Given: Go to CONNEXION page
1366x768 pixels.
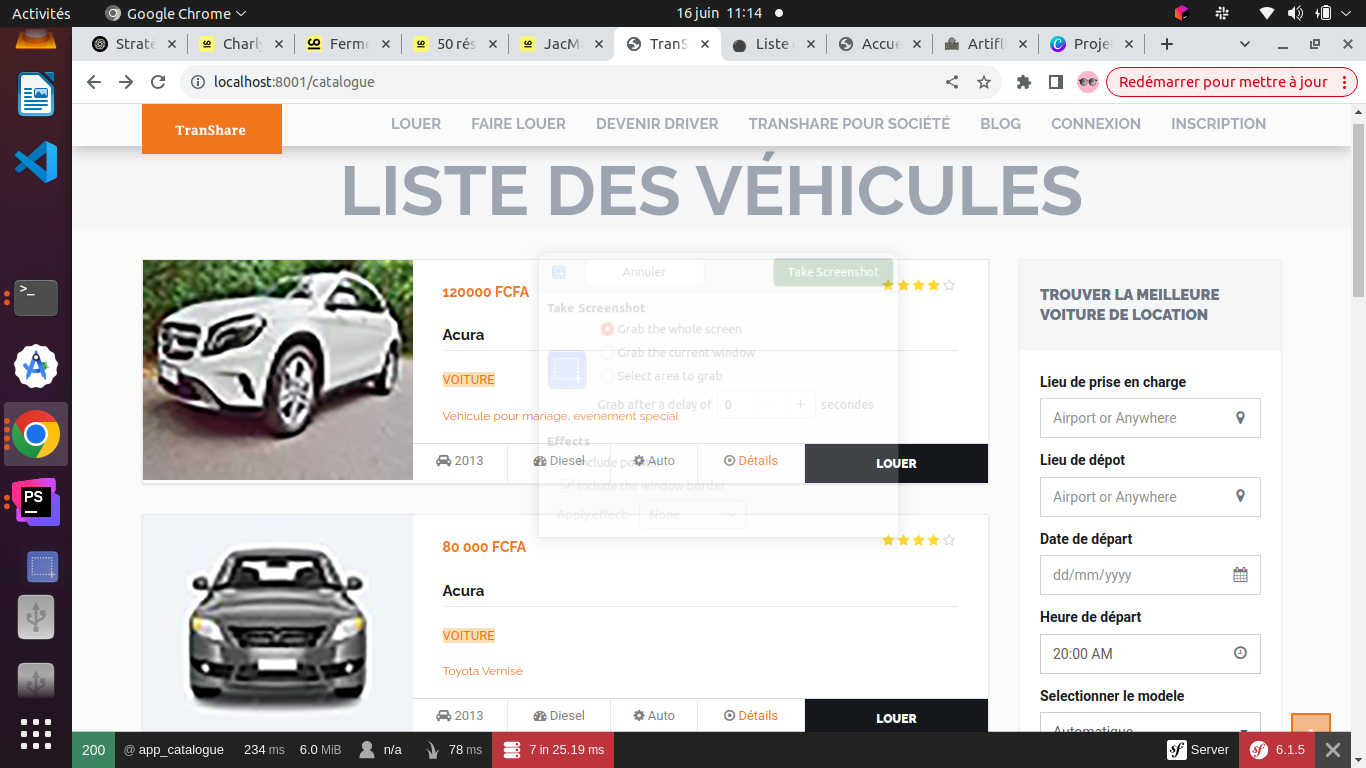Looking at the screenshot, I should point(1096,124).
